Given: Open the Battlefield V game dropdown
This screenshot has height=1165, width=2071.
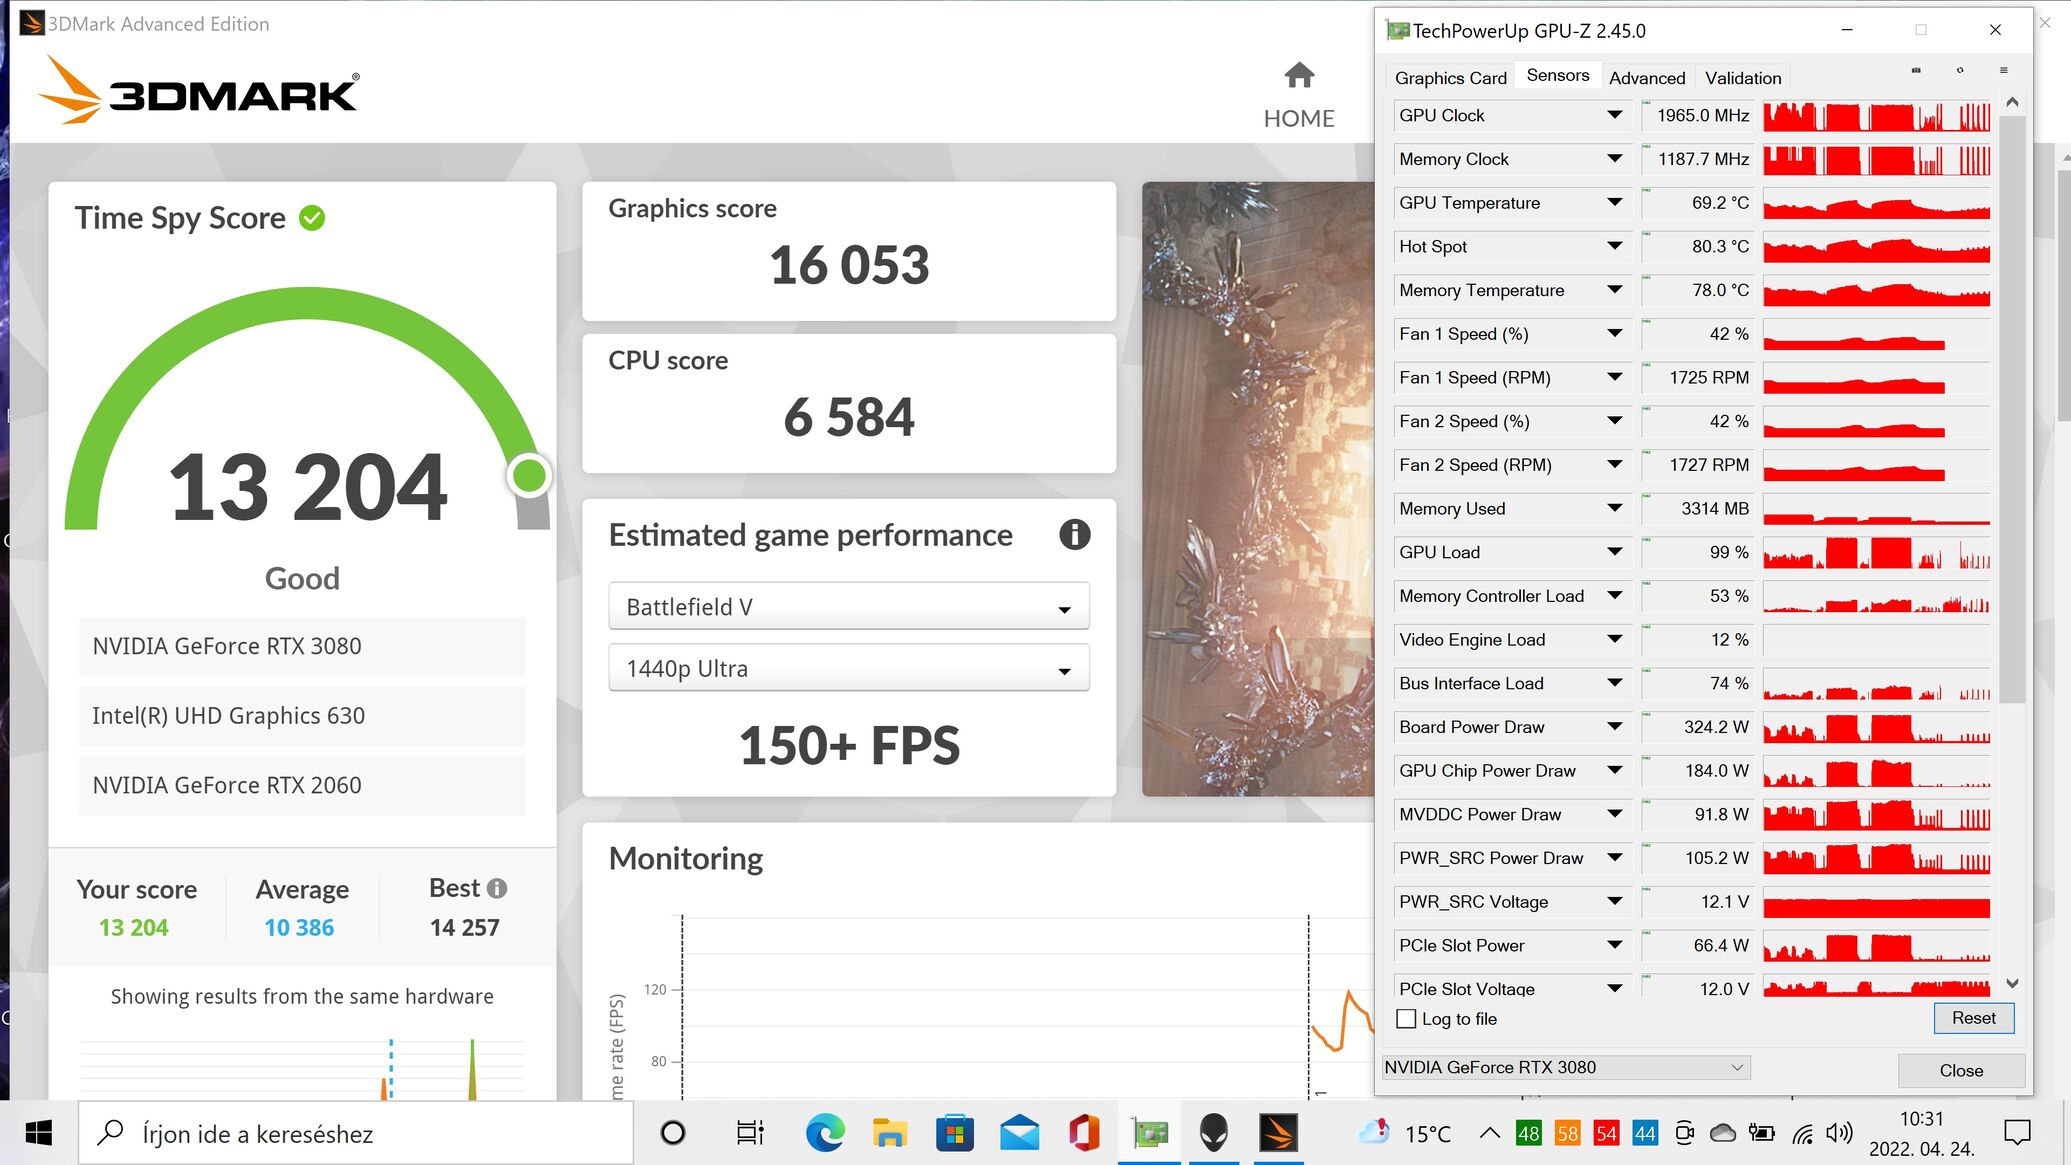Looking at the screenshot, I should pos(848,607).
